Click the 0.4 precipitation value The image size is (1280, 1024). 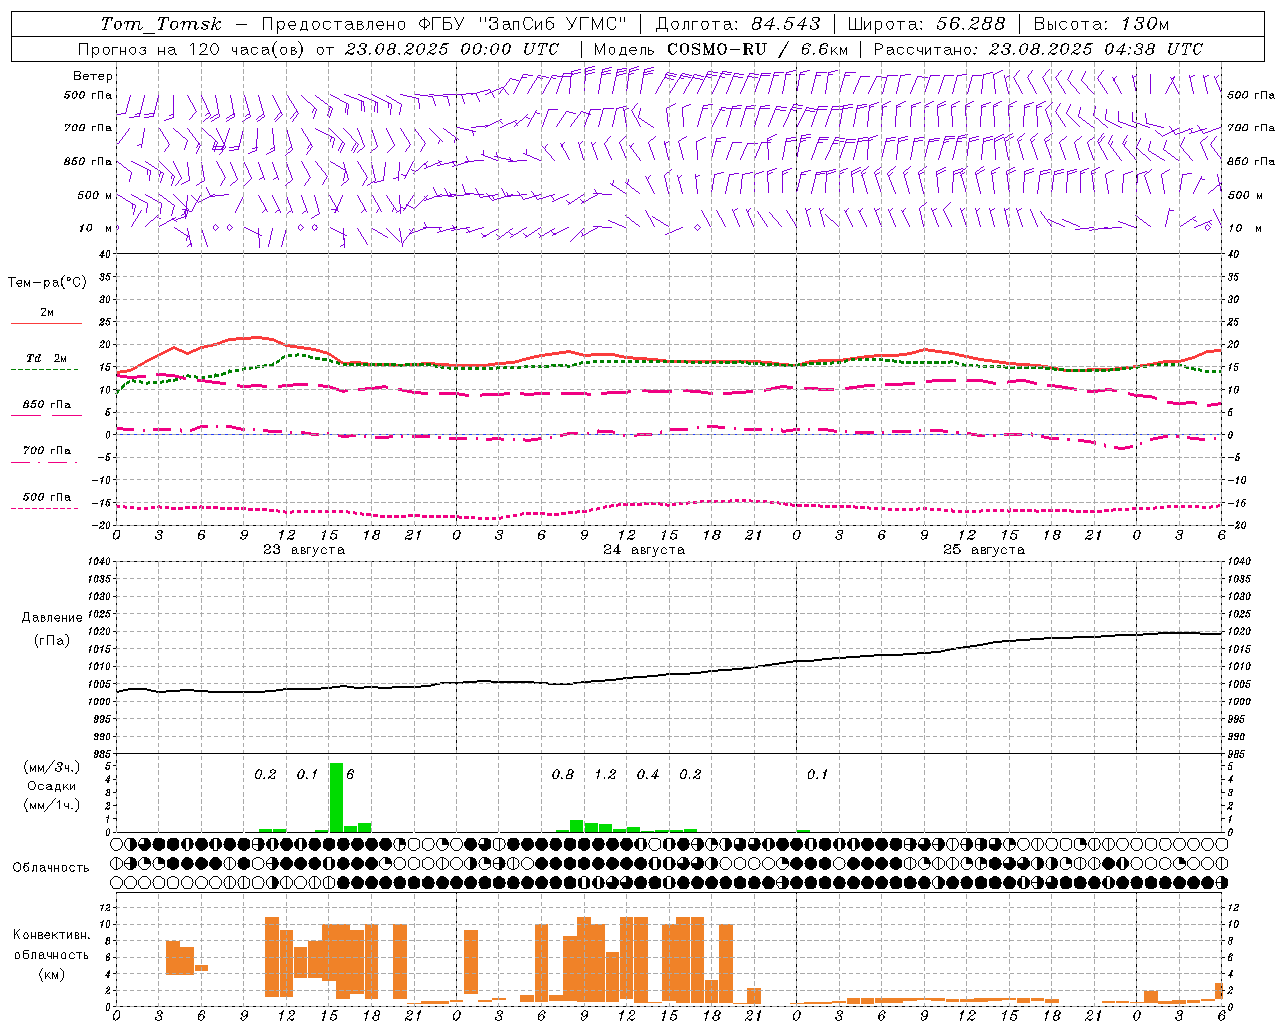(648, 775)
